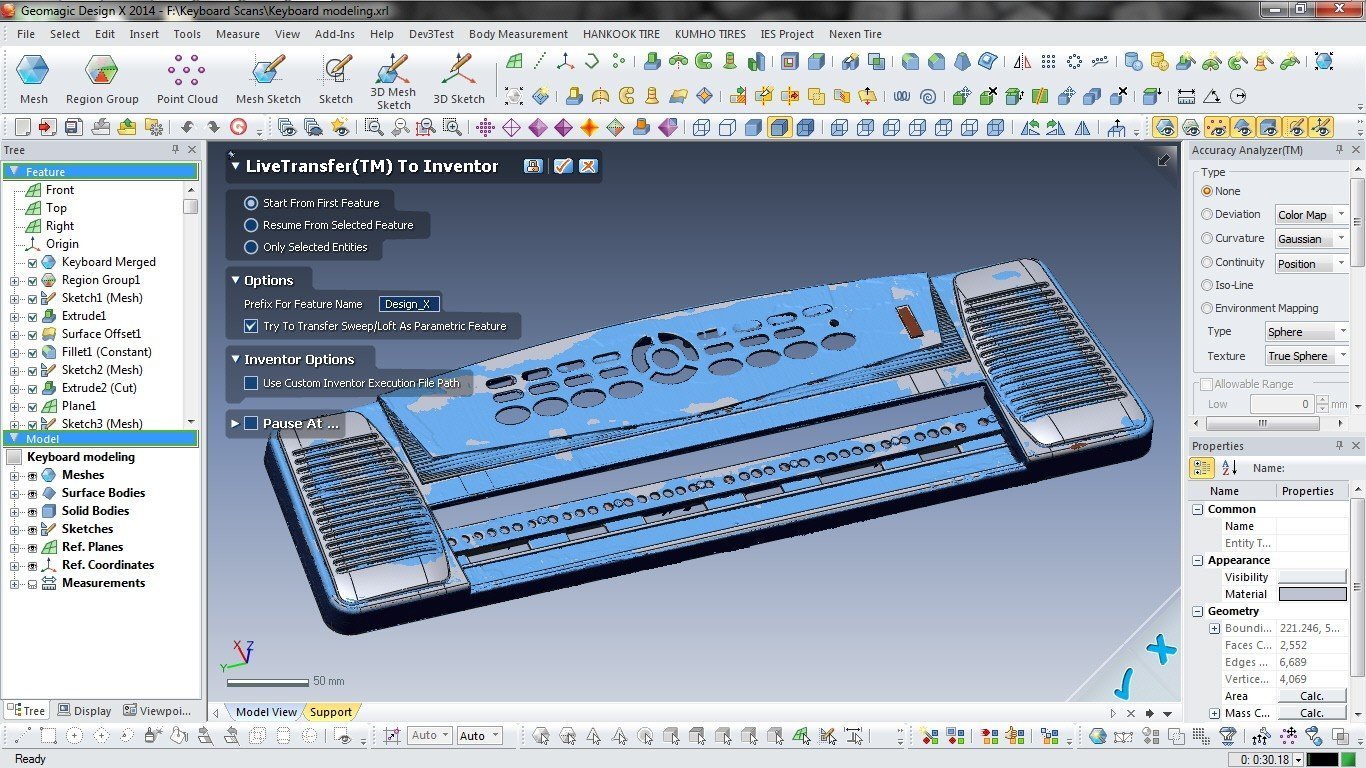Open the Color Map dropdown
The width and height of the screenshot is (1366, 768).
pos(1311,215)
